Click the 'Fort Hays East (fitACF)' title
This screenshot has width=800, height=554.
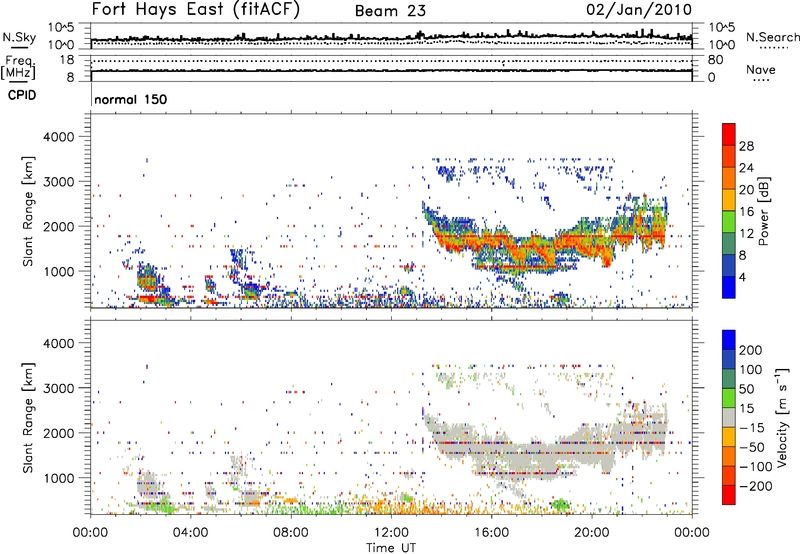[x=196, y=10]
